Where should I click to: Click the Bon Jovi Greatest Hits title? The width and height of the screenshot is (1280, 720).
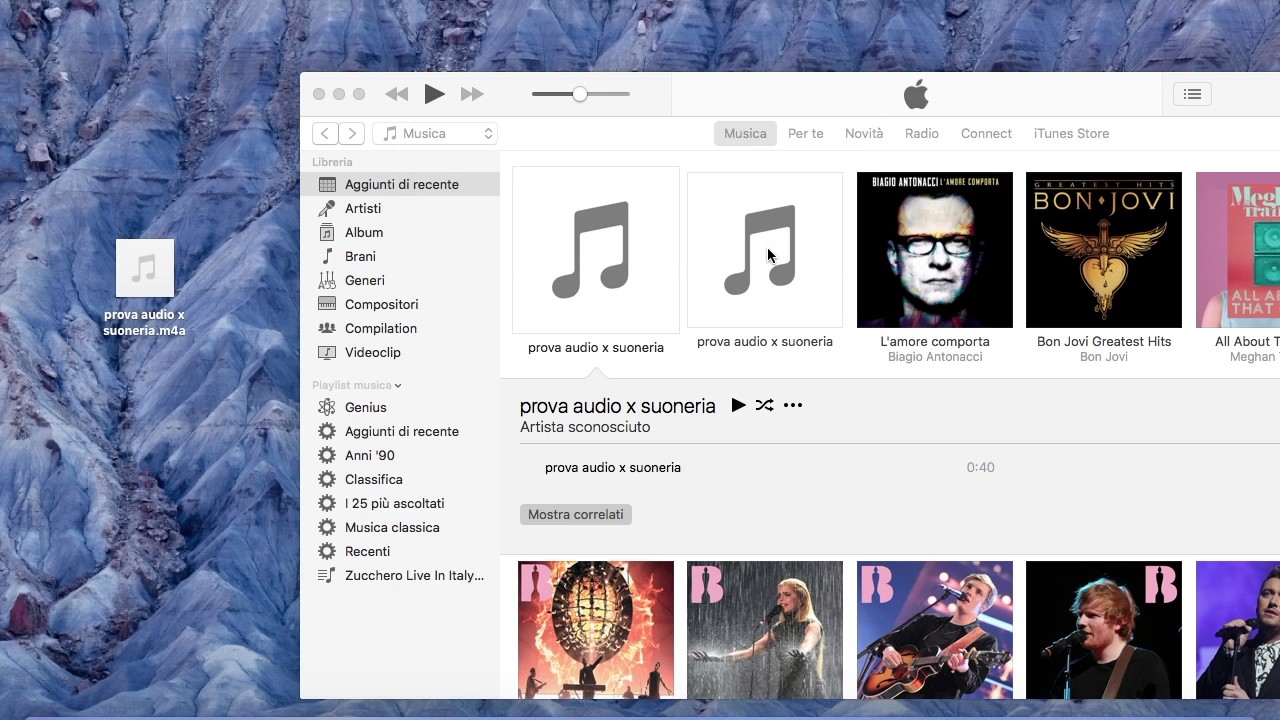1104,341
